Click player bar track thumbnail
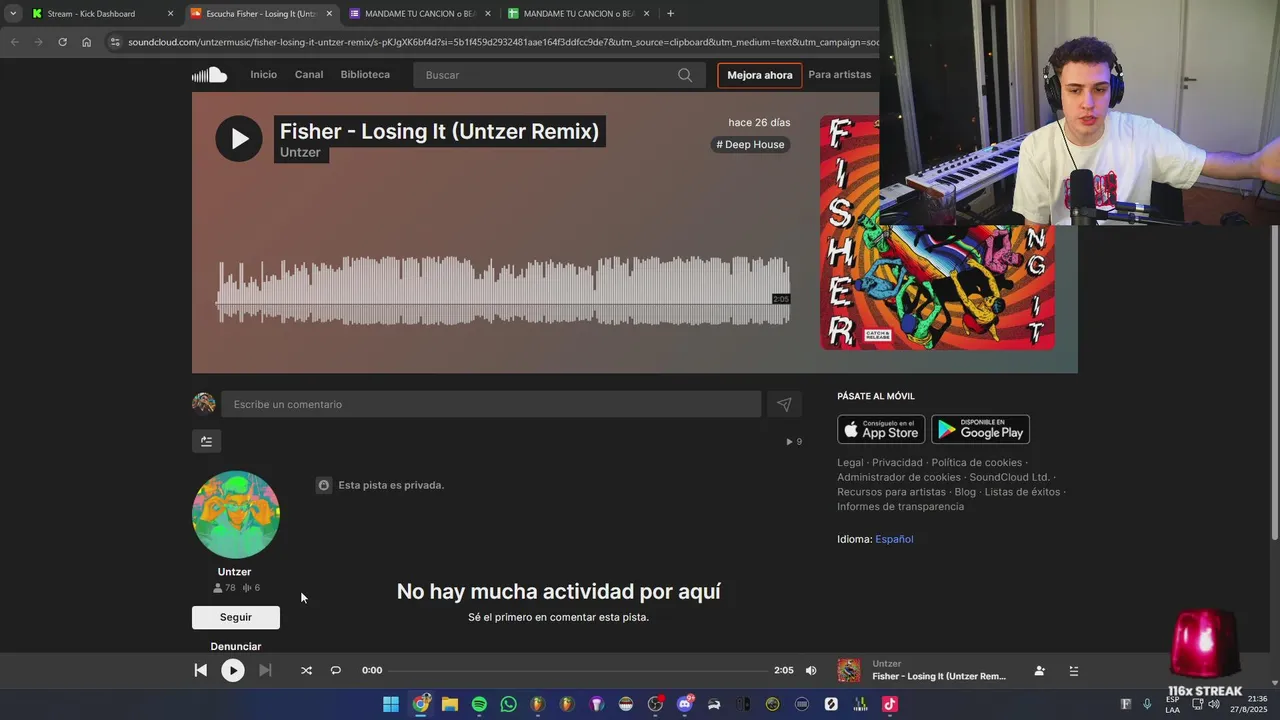 849,670
